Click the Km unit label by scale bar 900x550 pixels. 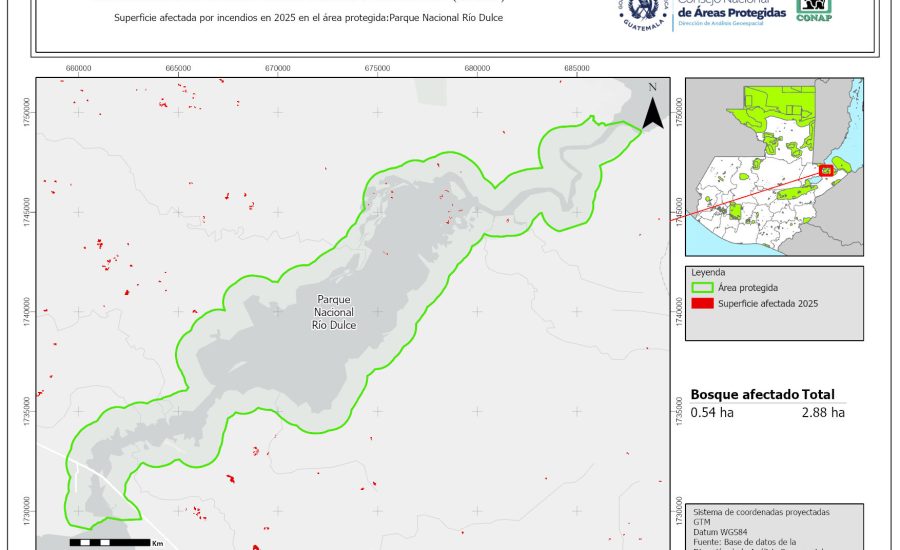coord(157,544)
